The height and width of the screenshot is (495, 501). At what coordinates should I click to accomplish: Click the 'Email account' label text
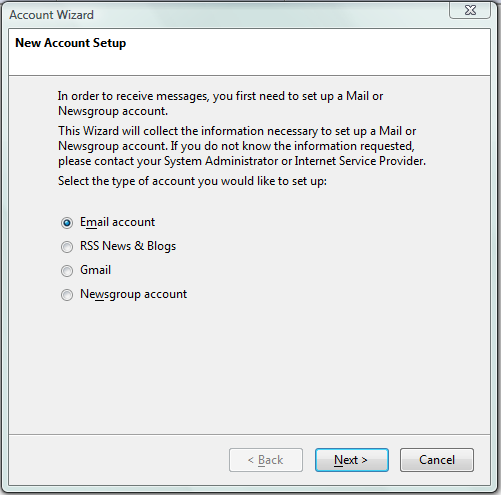click(117, 222)
